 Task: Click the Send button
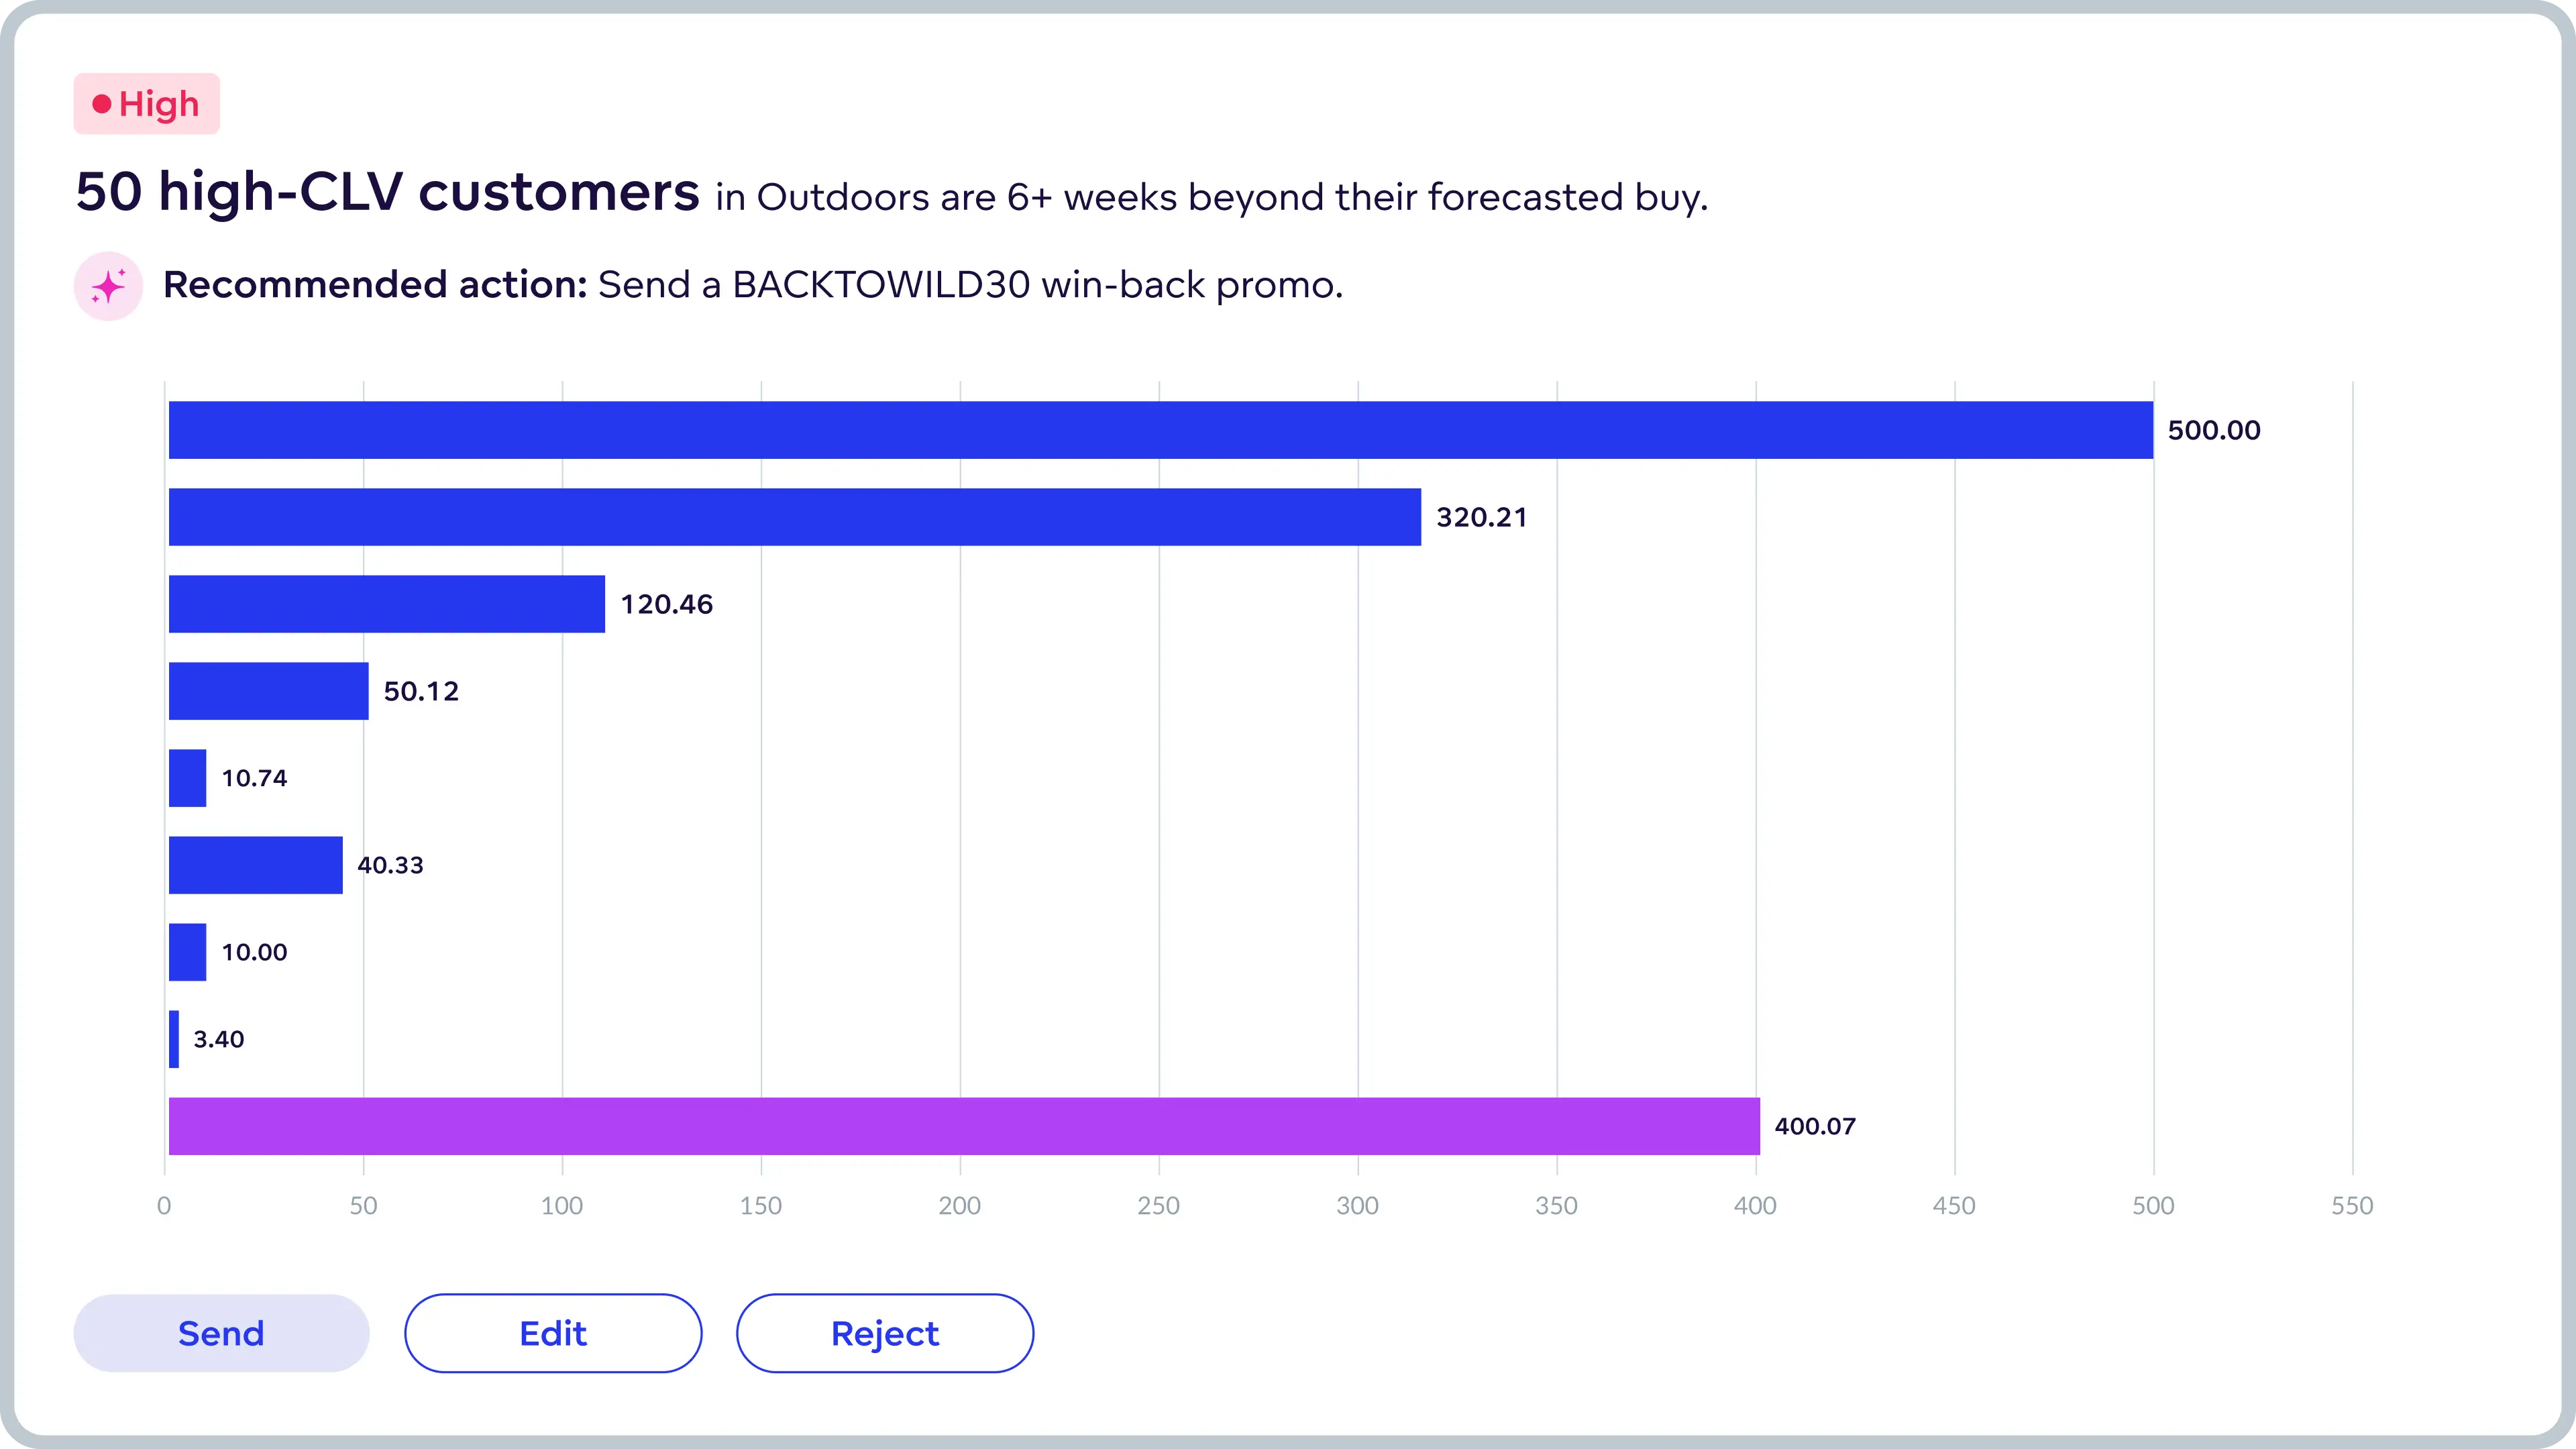click(221, 1333)
